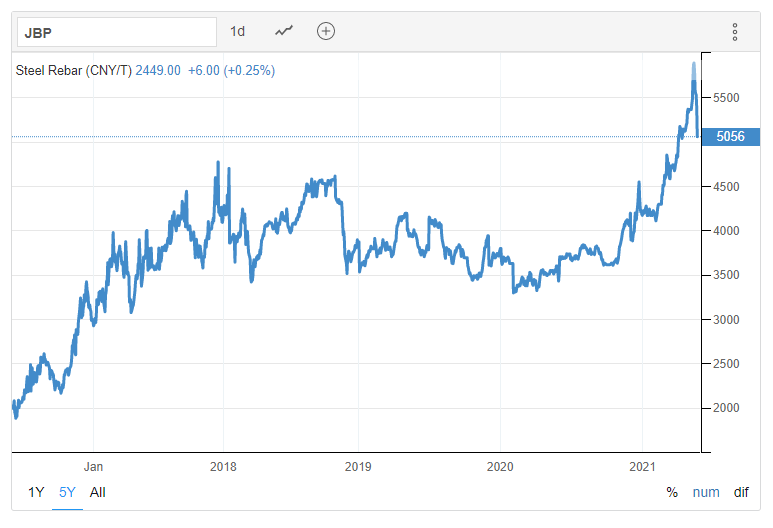The height and width of the screenshot is (528, 773).
Task: Switch chart to dif difference mode
Action: (x=741, y=492)
